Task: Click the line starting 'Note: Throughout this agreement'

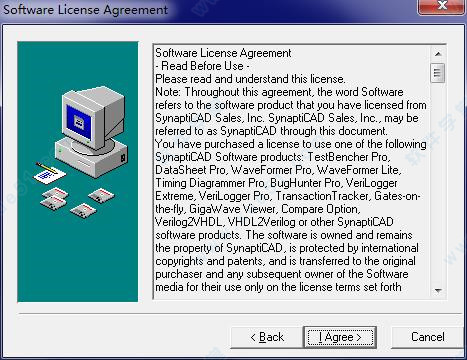Action: [279, 92]
